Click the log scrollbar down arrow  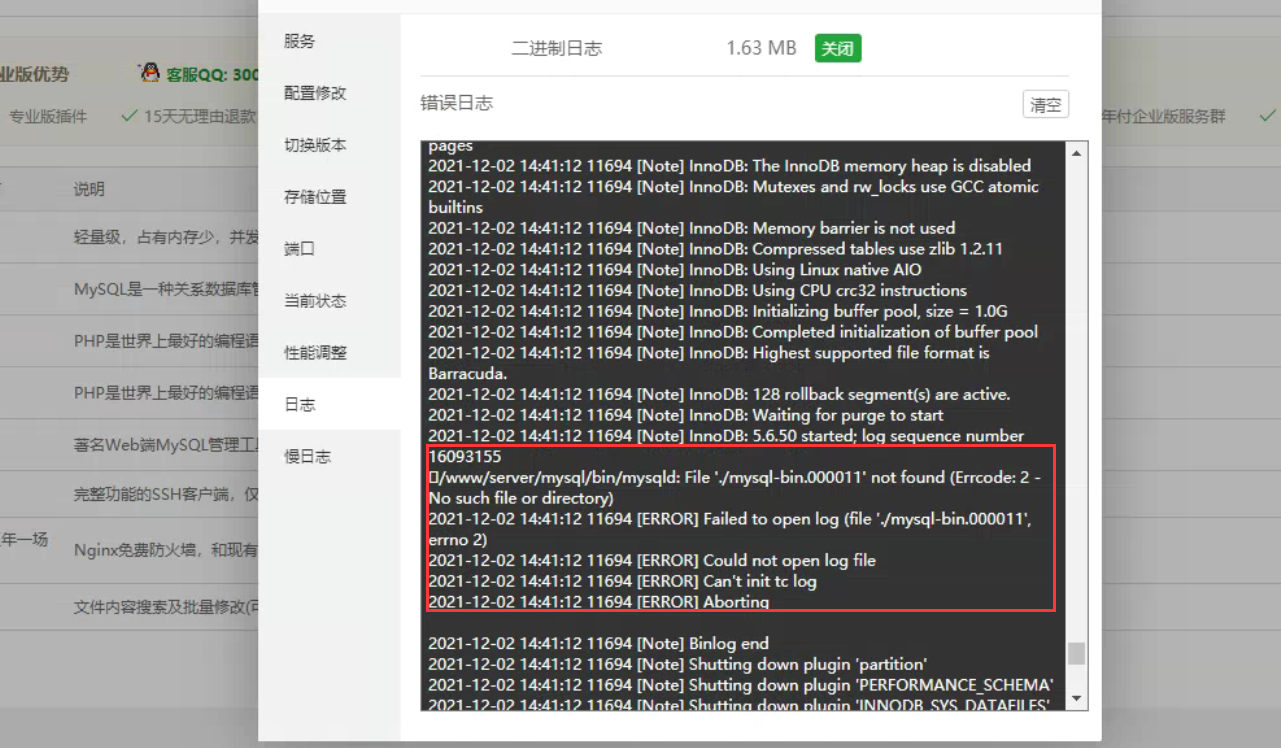coord(1076,697)
